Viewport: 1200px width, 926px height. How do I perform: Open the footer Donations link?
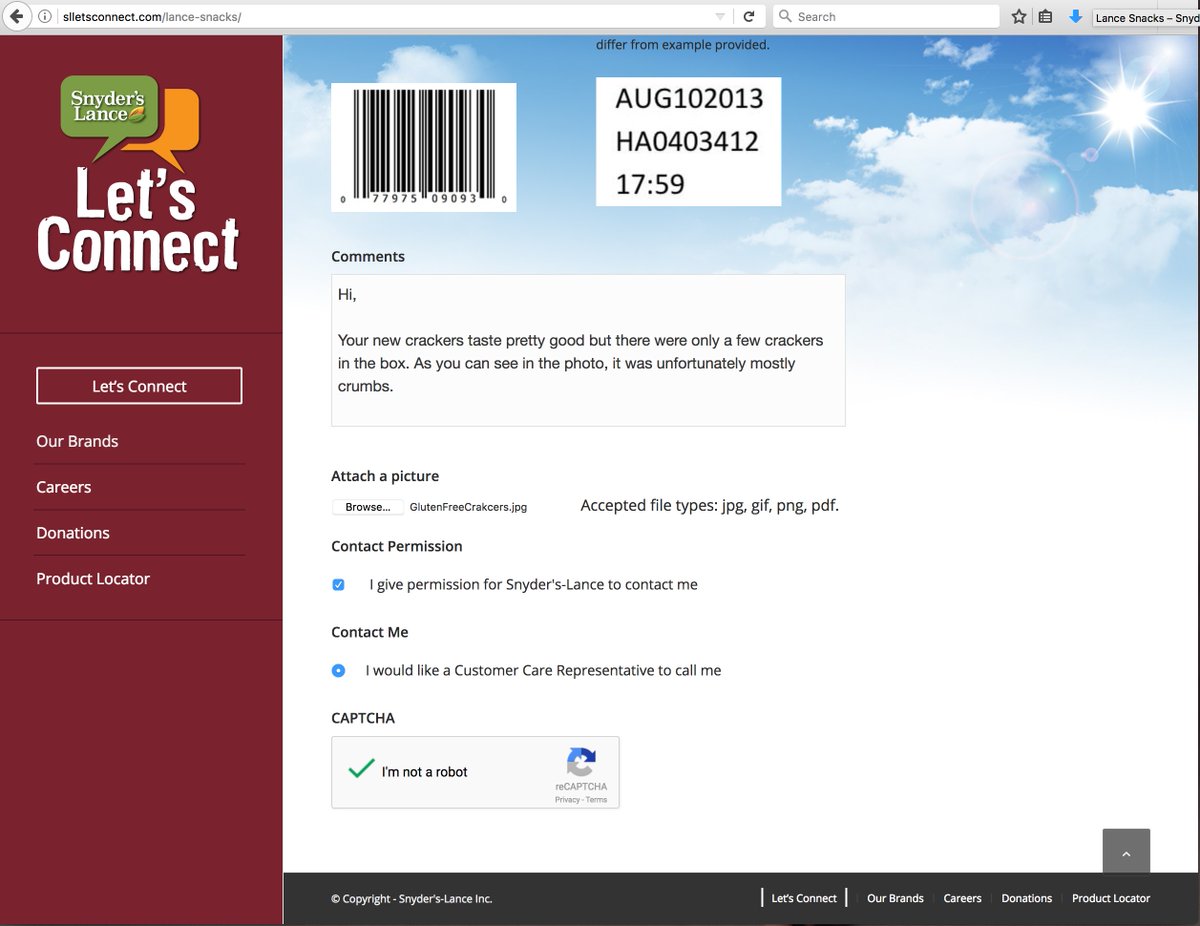coord(1027,898)
